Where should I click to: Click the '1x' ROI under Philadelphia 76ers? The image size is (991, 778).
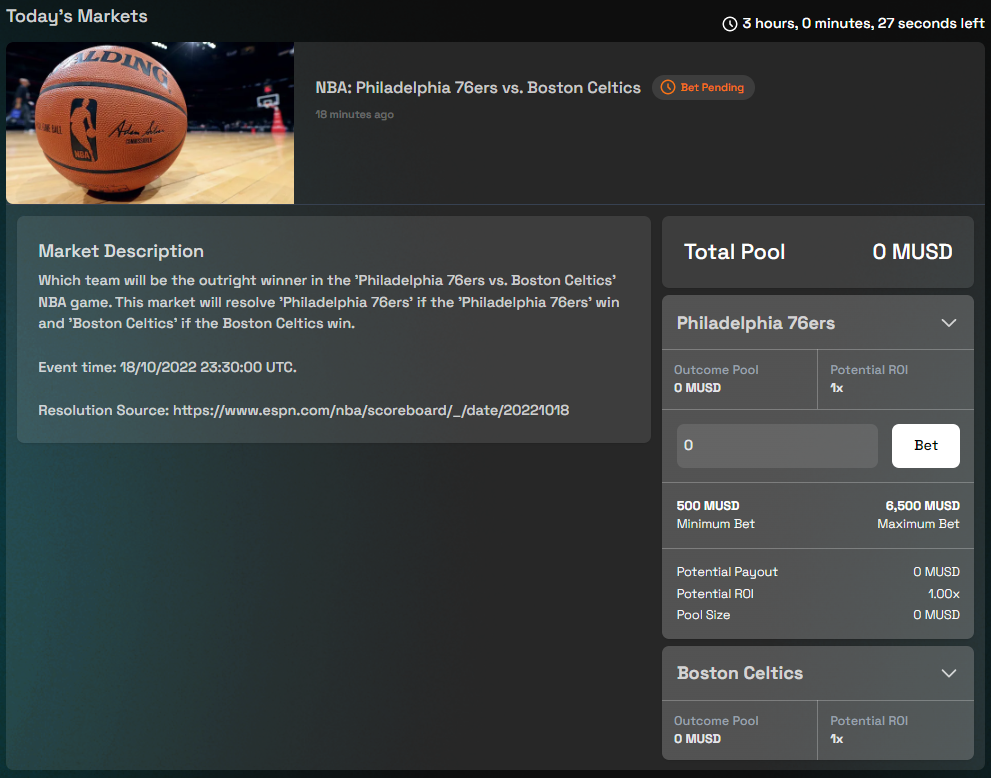837,388
